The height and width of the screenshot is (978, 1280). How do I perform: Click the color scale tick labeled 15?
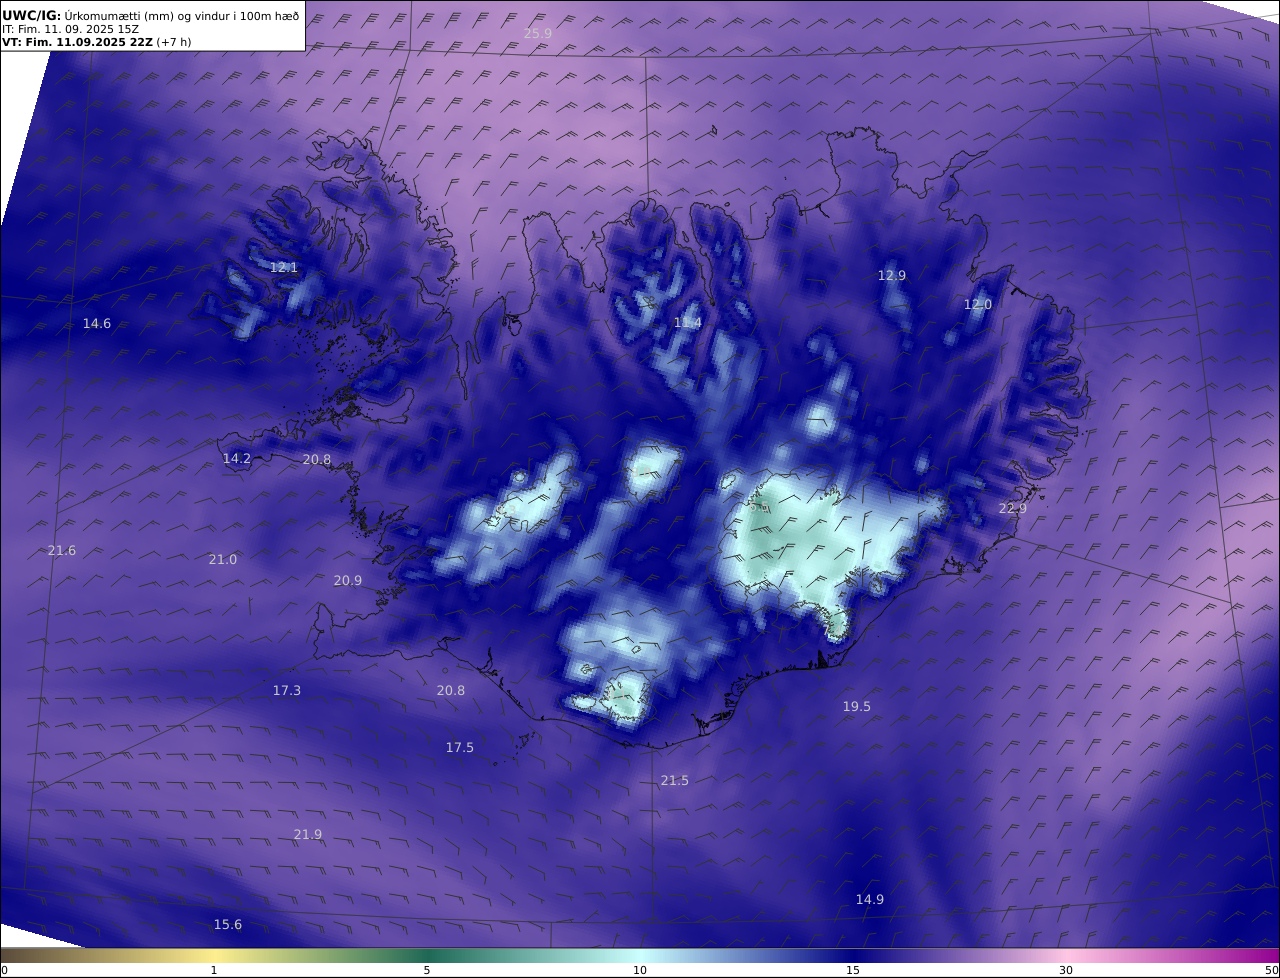853,970
